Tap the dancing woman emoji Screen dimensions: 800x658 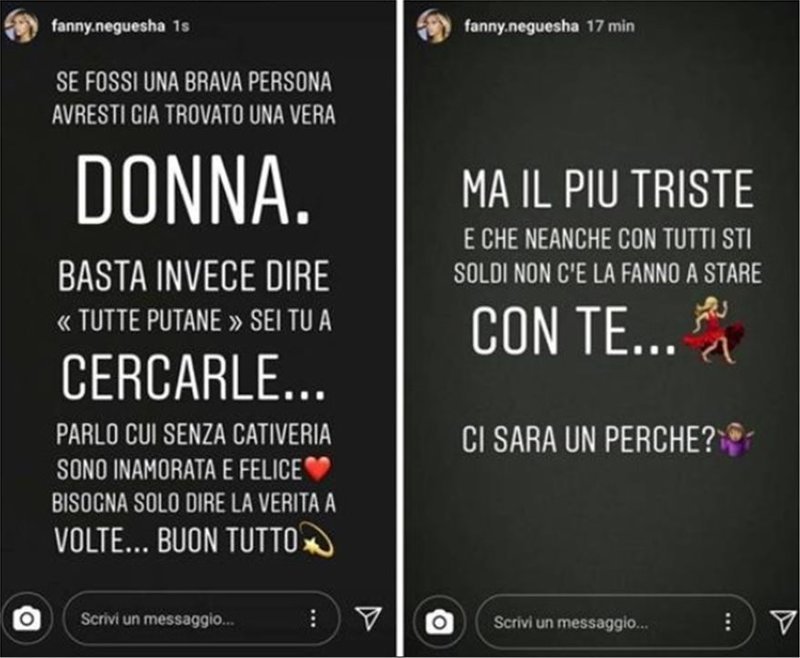click(713, 331)
